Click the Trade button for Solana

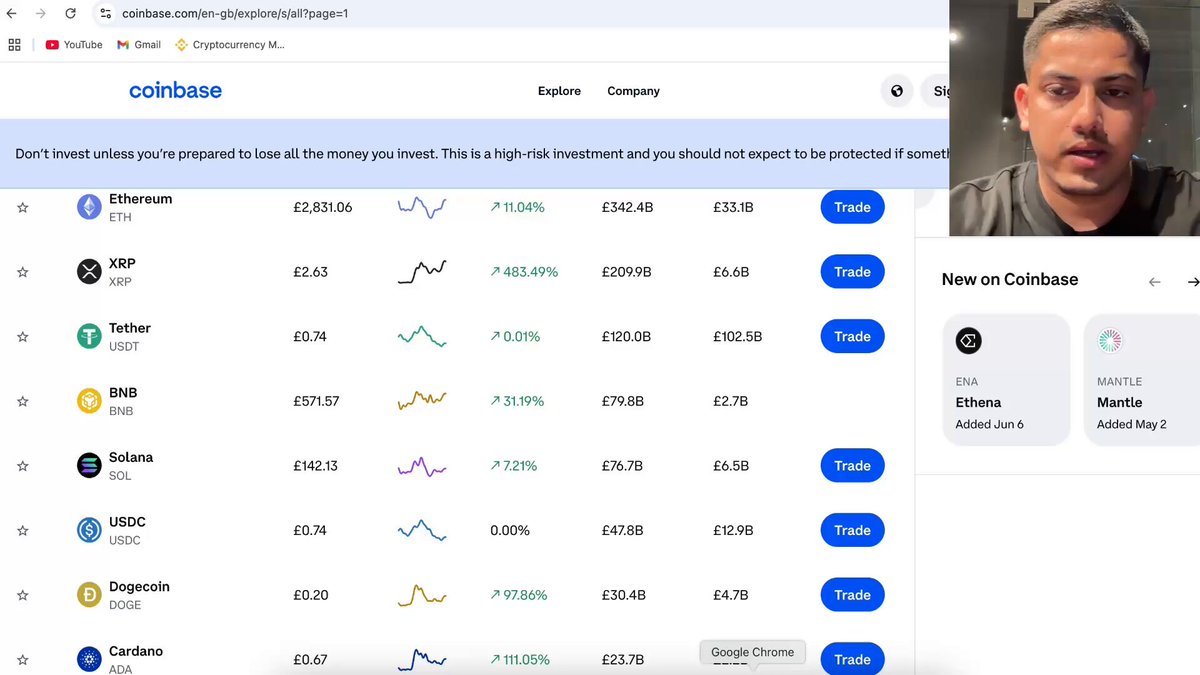pyautogui.click(x=852, y=466)
